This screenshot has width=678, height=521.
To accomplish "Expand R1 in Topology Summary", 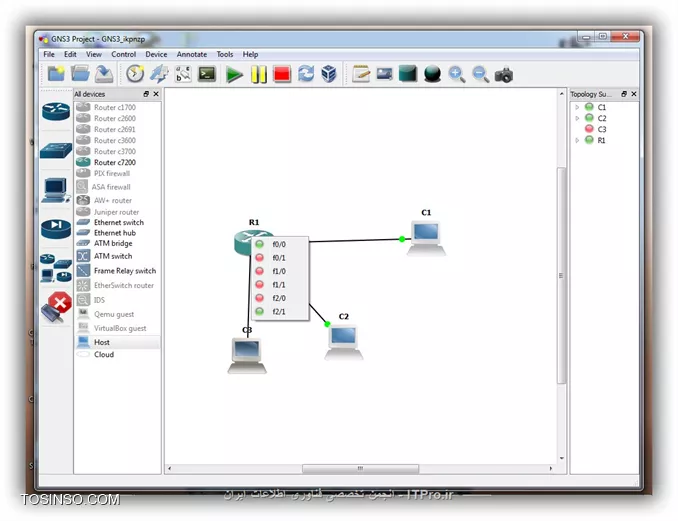I will (577, 140).
